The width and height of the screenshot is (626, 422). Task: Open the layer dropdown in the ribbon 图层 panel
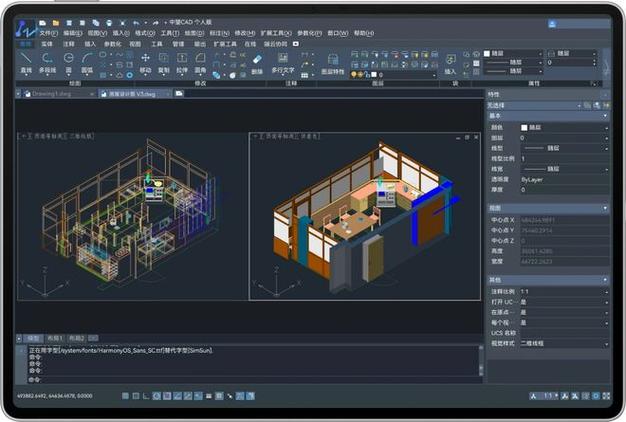tap(393, 75)
